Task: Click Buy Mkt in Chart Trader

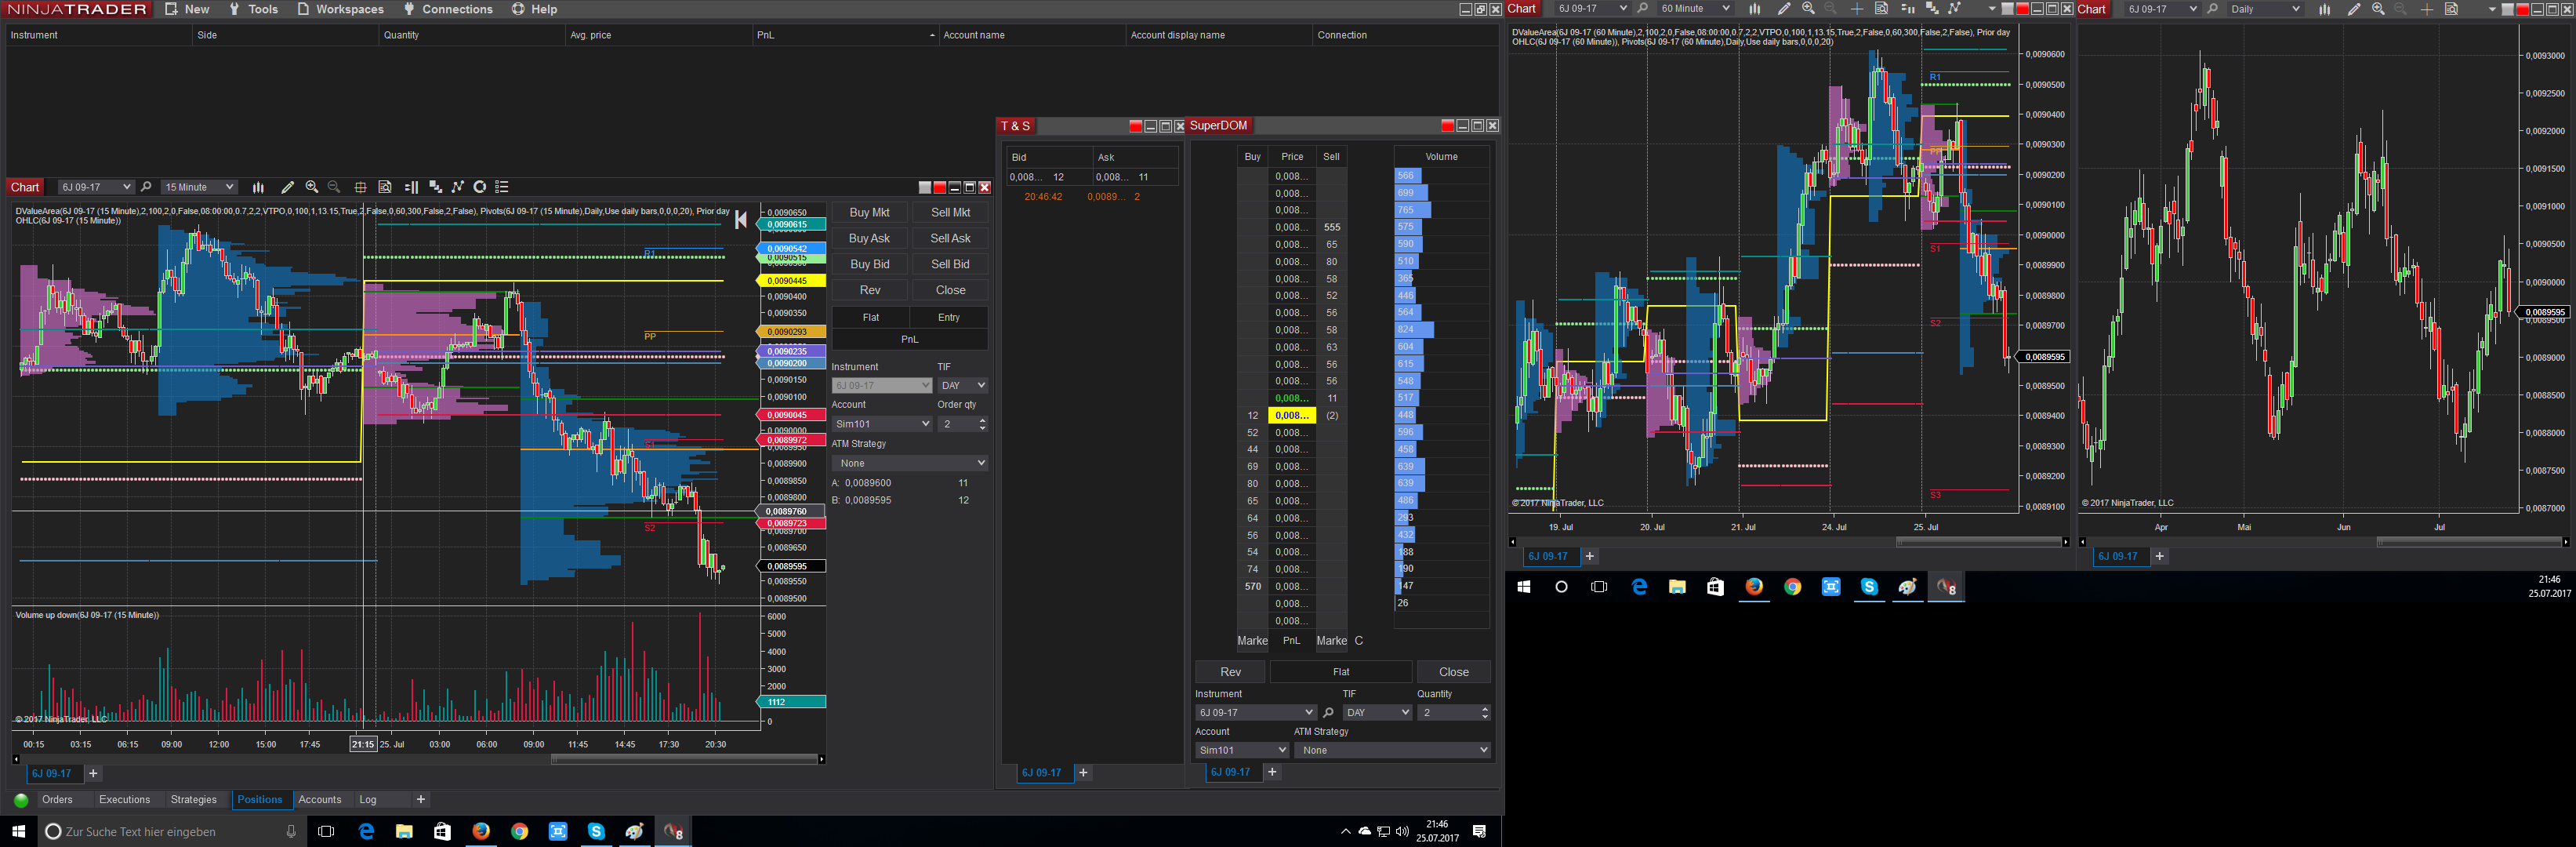Action: pos(869,213)
